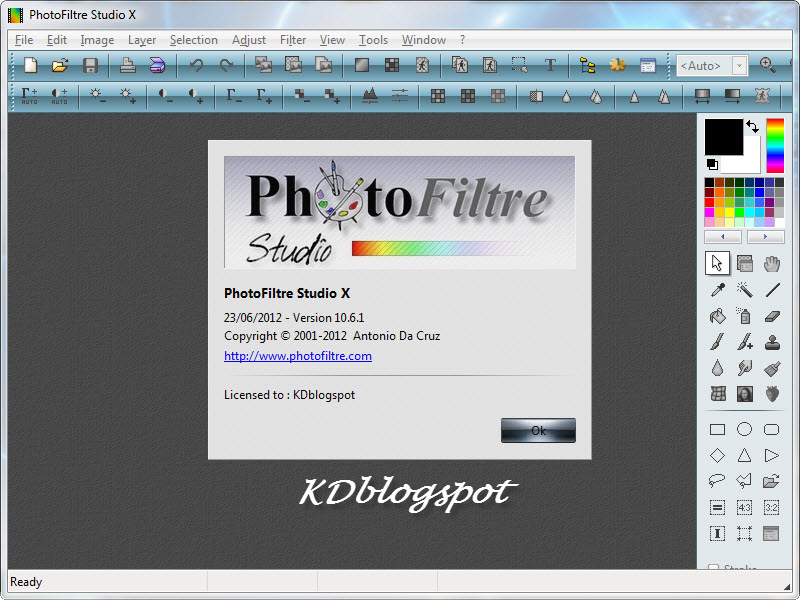Select the line tool
Screen dimensions: 800x600
pos(772,290)
